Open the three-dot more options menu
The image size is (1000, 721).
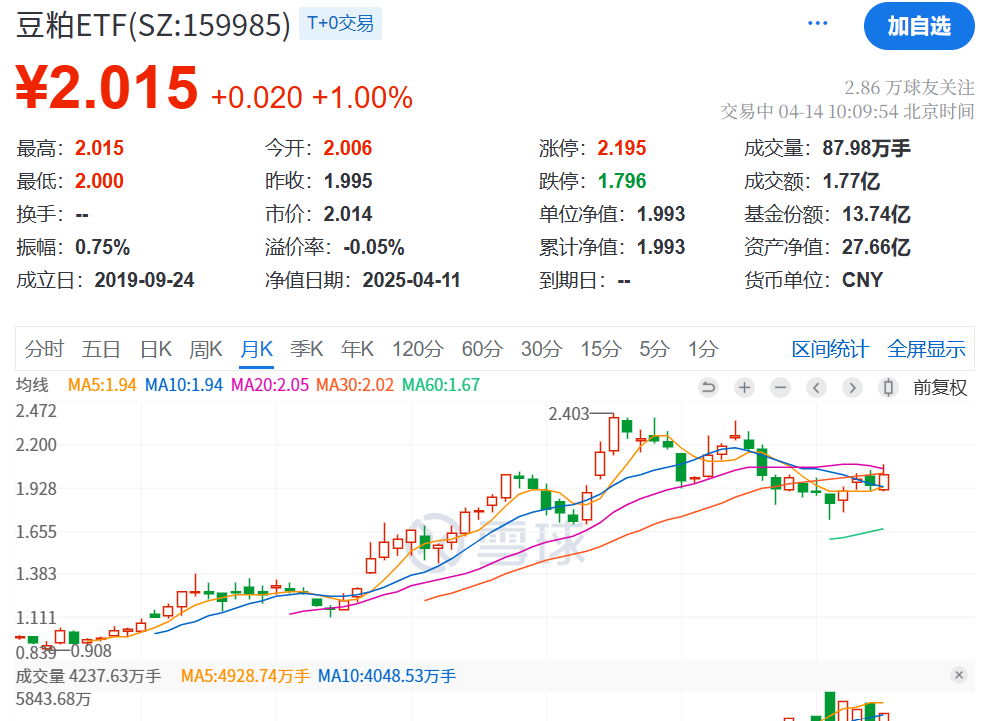[x=818, y=24]
